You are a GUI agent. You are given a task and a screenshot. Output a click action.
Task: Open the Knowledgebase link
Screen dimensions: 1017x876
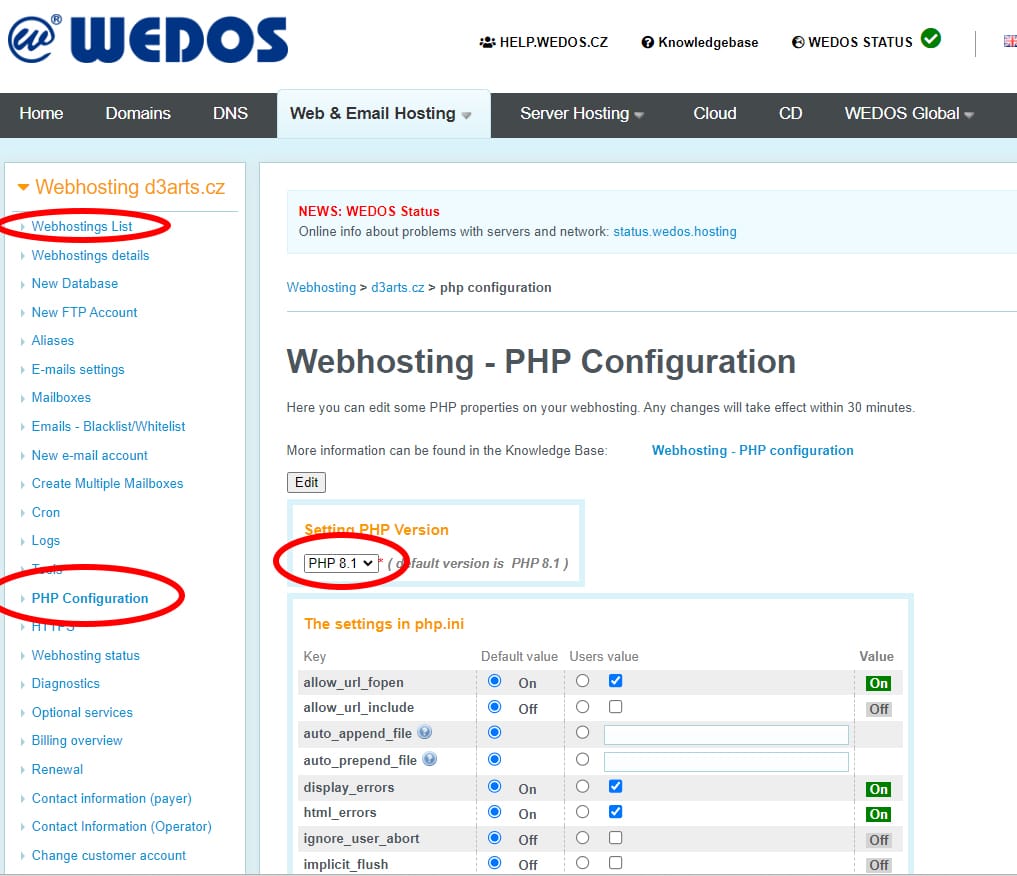click(700, 42)
